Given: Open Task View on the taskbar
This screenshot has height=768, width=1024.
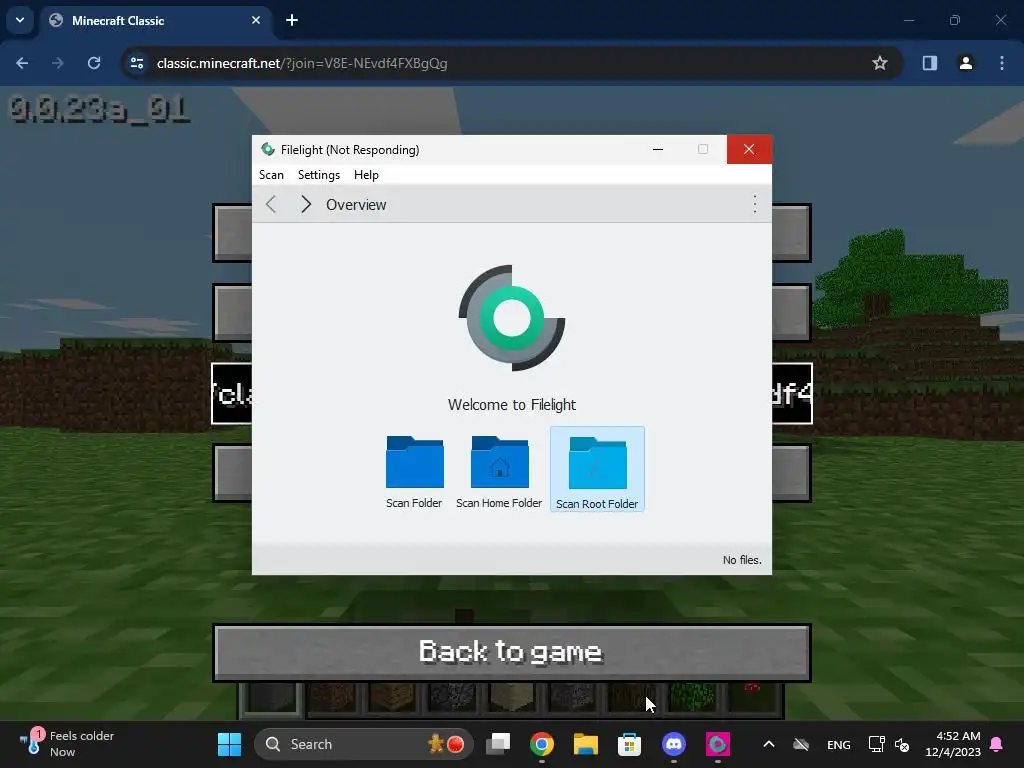Looking at the screenshot, I should click(x=498, y=744).
